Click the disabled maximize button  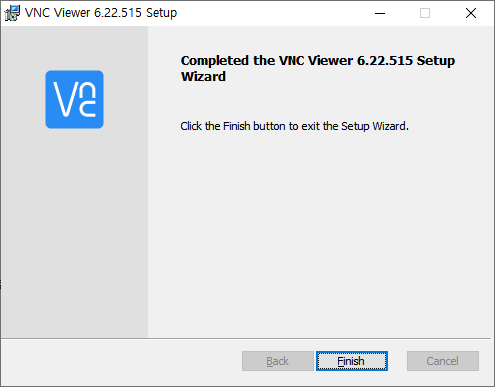coord(425,13)
